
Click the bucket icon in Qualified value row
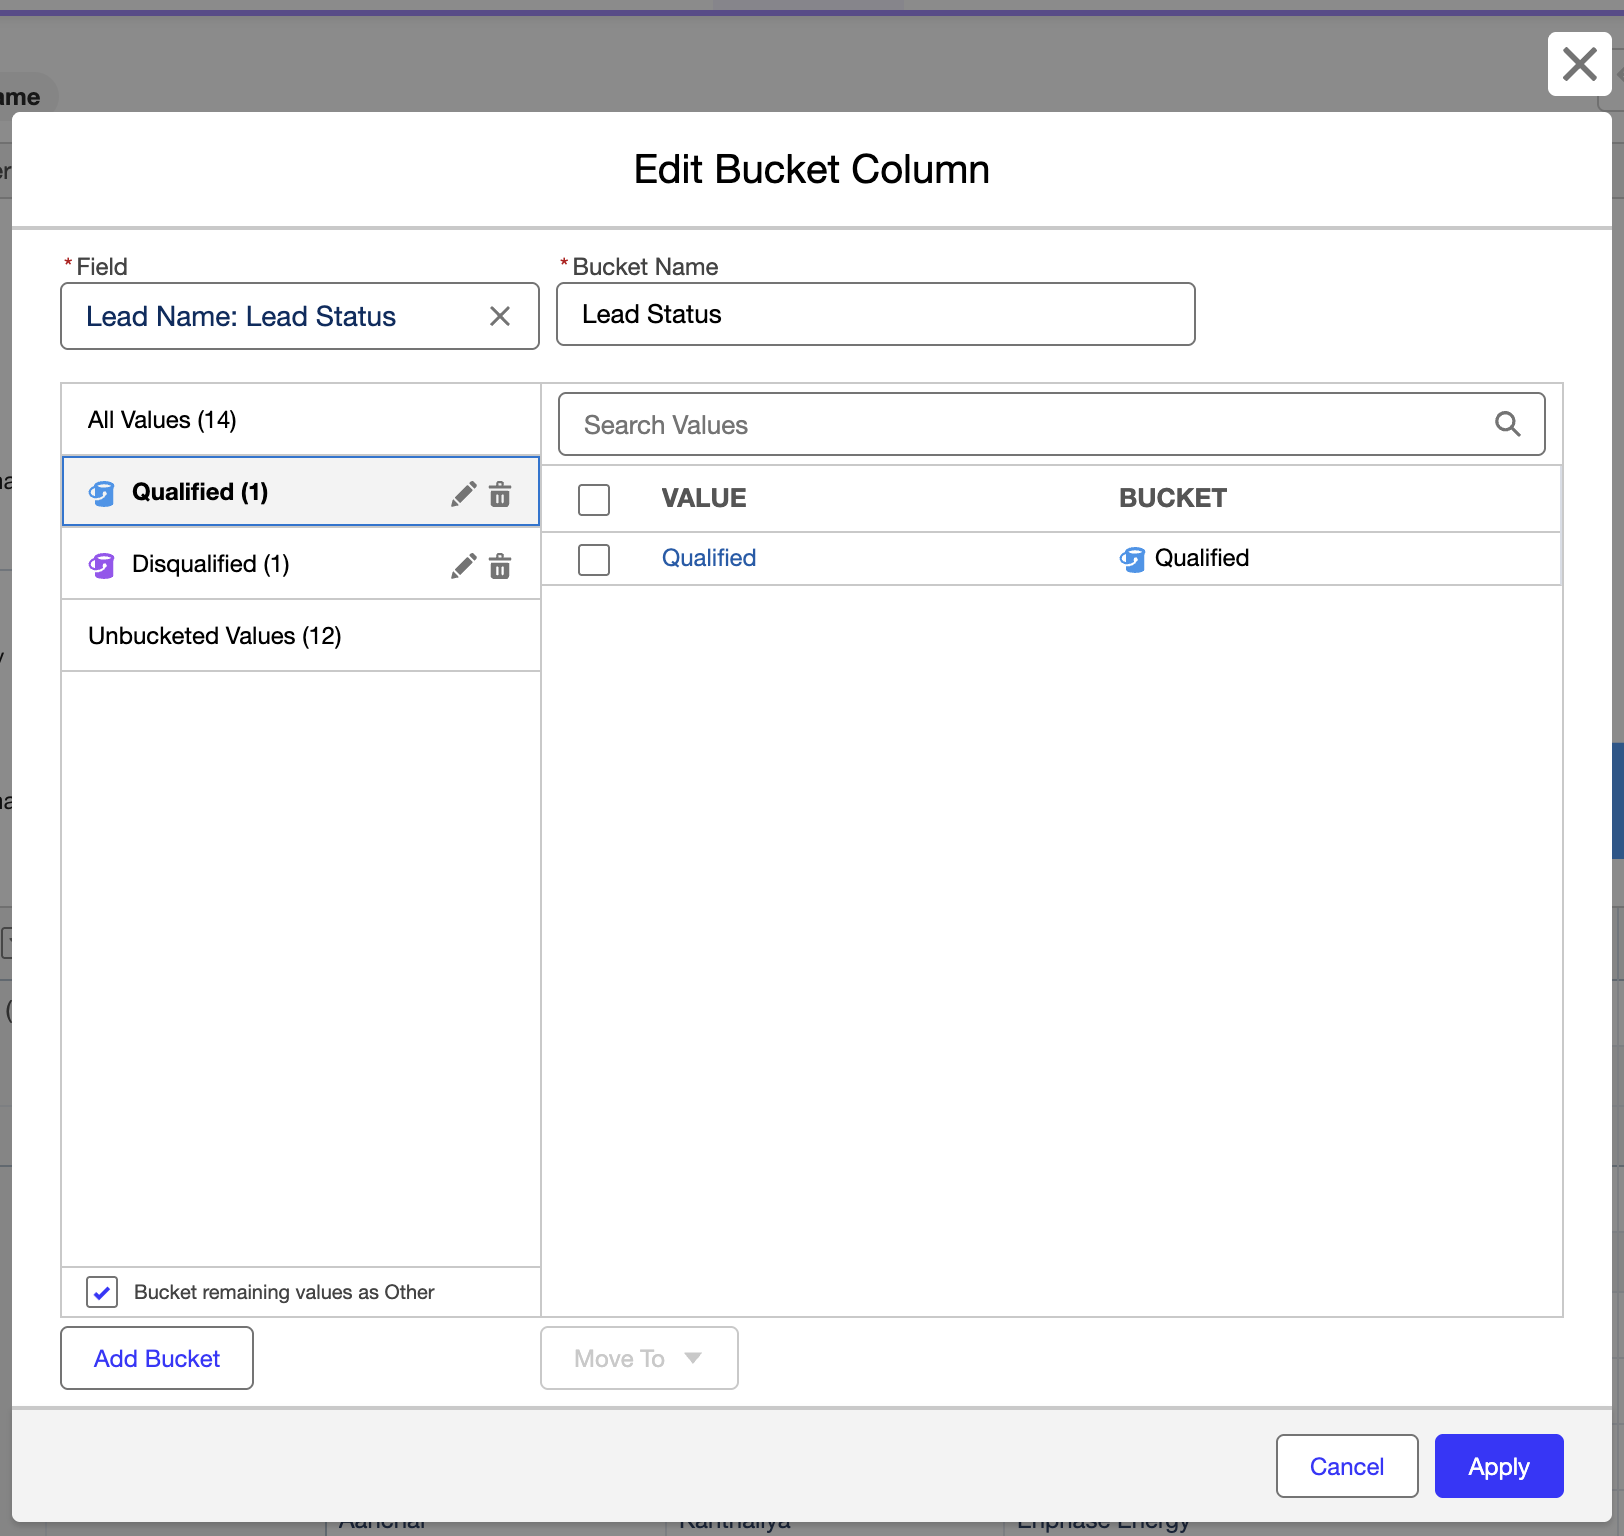tap(1132, 559)
